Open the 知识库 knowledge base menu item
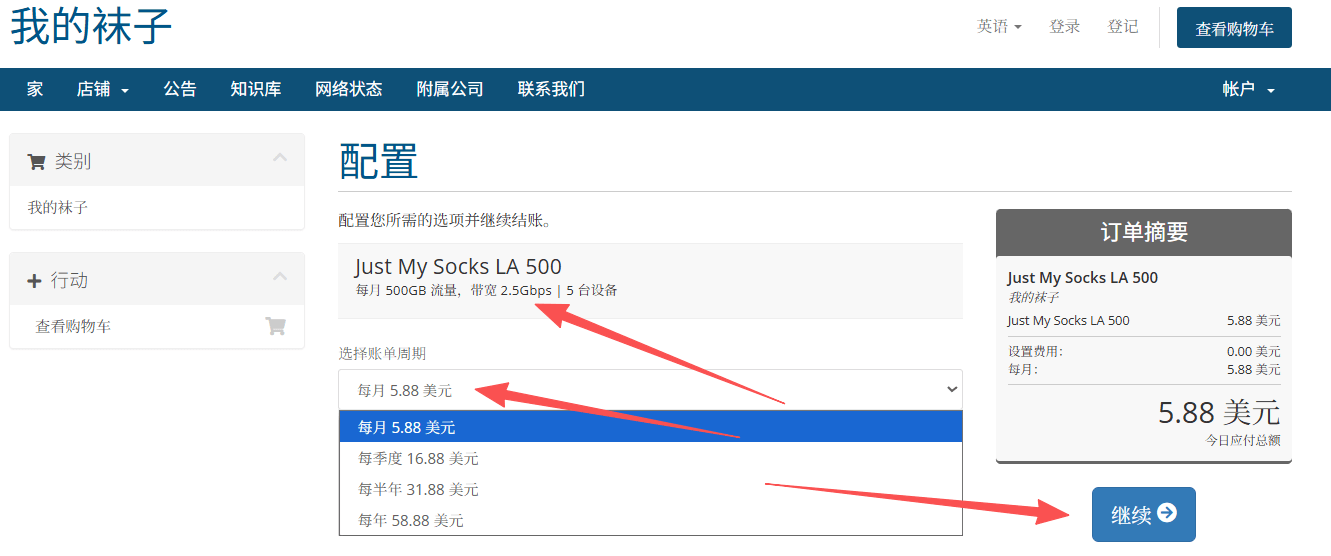Screen dimensions: 1331x556 coord(256,89)
